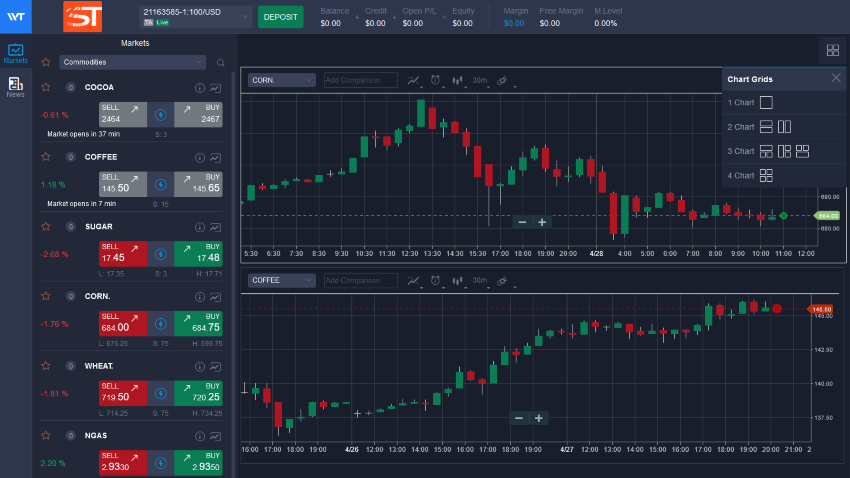The height and width of the screenshot is (478, 850).
Task: Open the Markets sidebar panel
Action: pyautogui.click(x=15, y=54)
